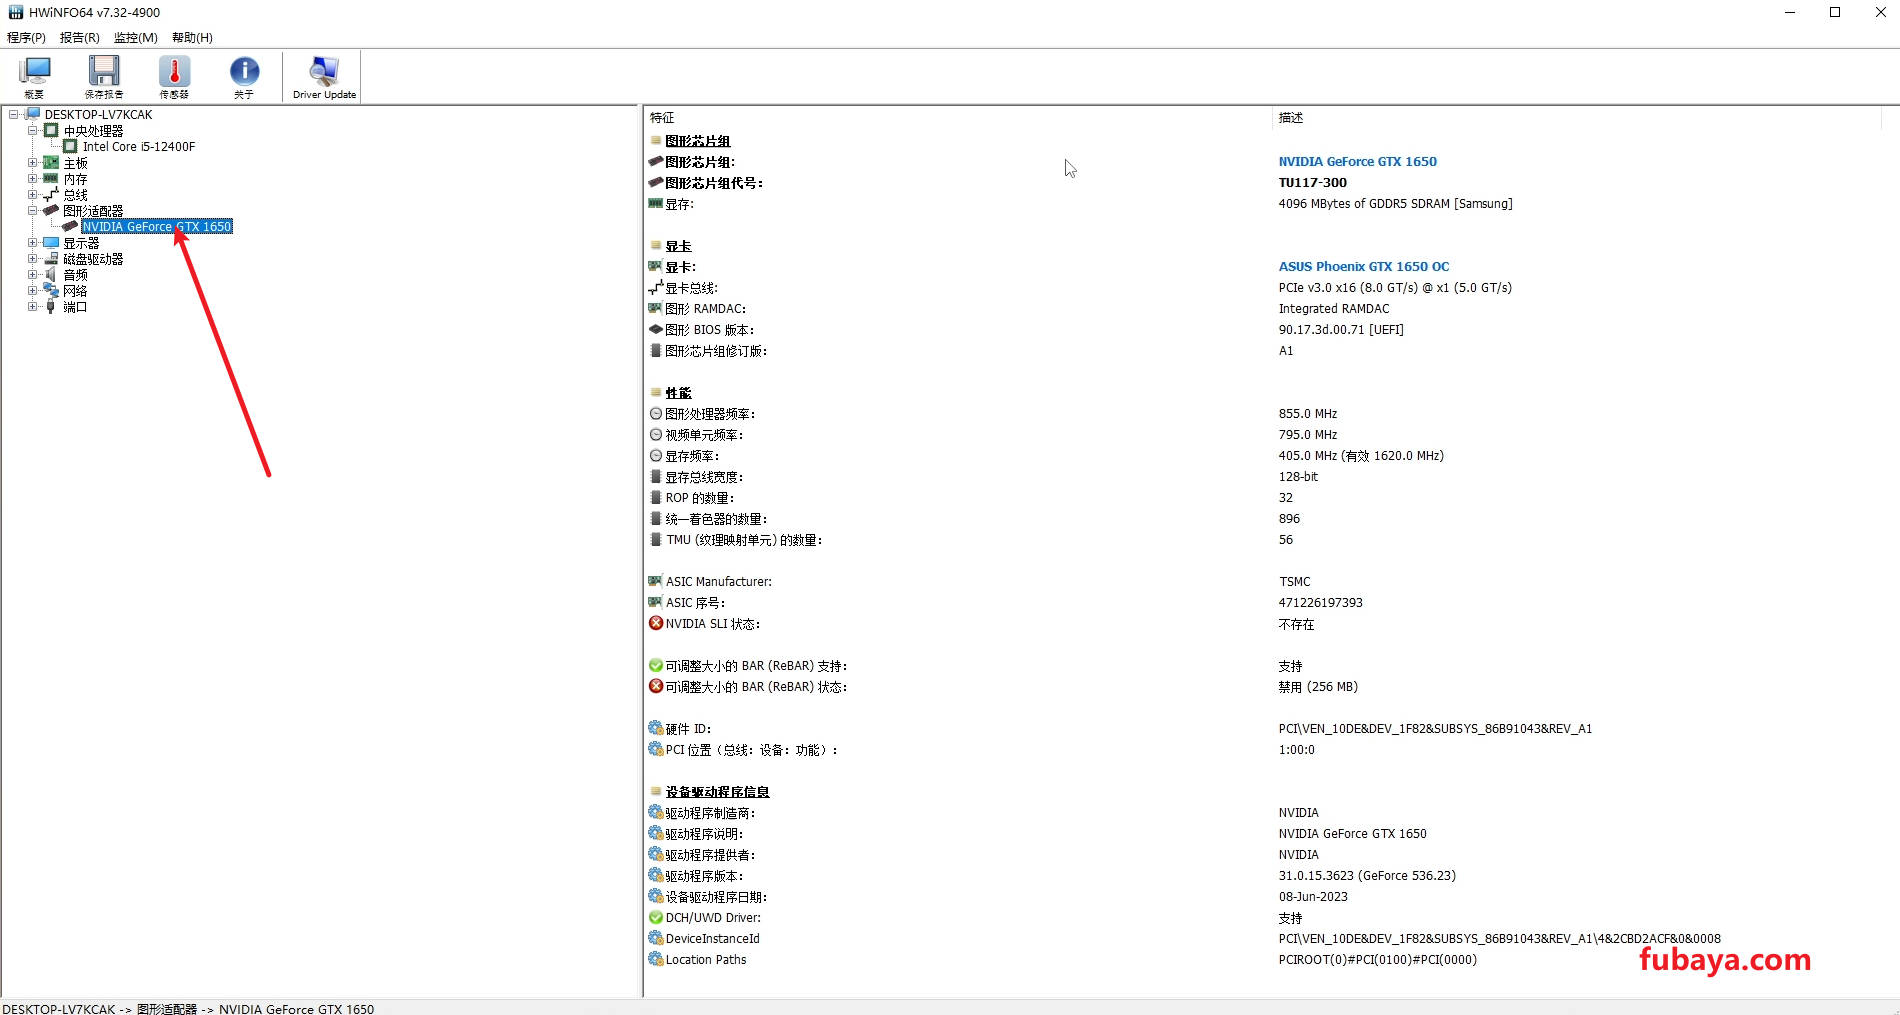Click the 内存 memory icon
Viewport: 1900px width, 1015px height.
coord(51,178)
